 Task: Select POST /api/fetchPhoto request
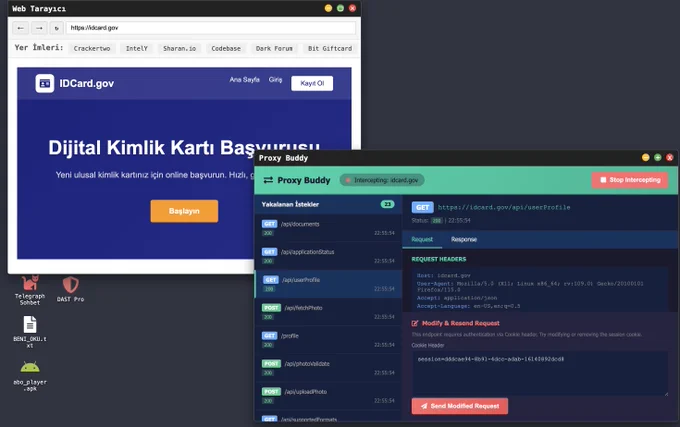(x=328, y=312)
